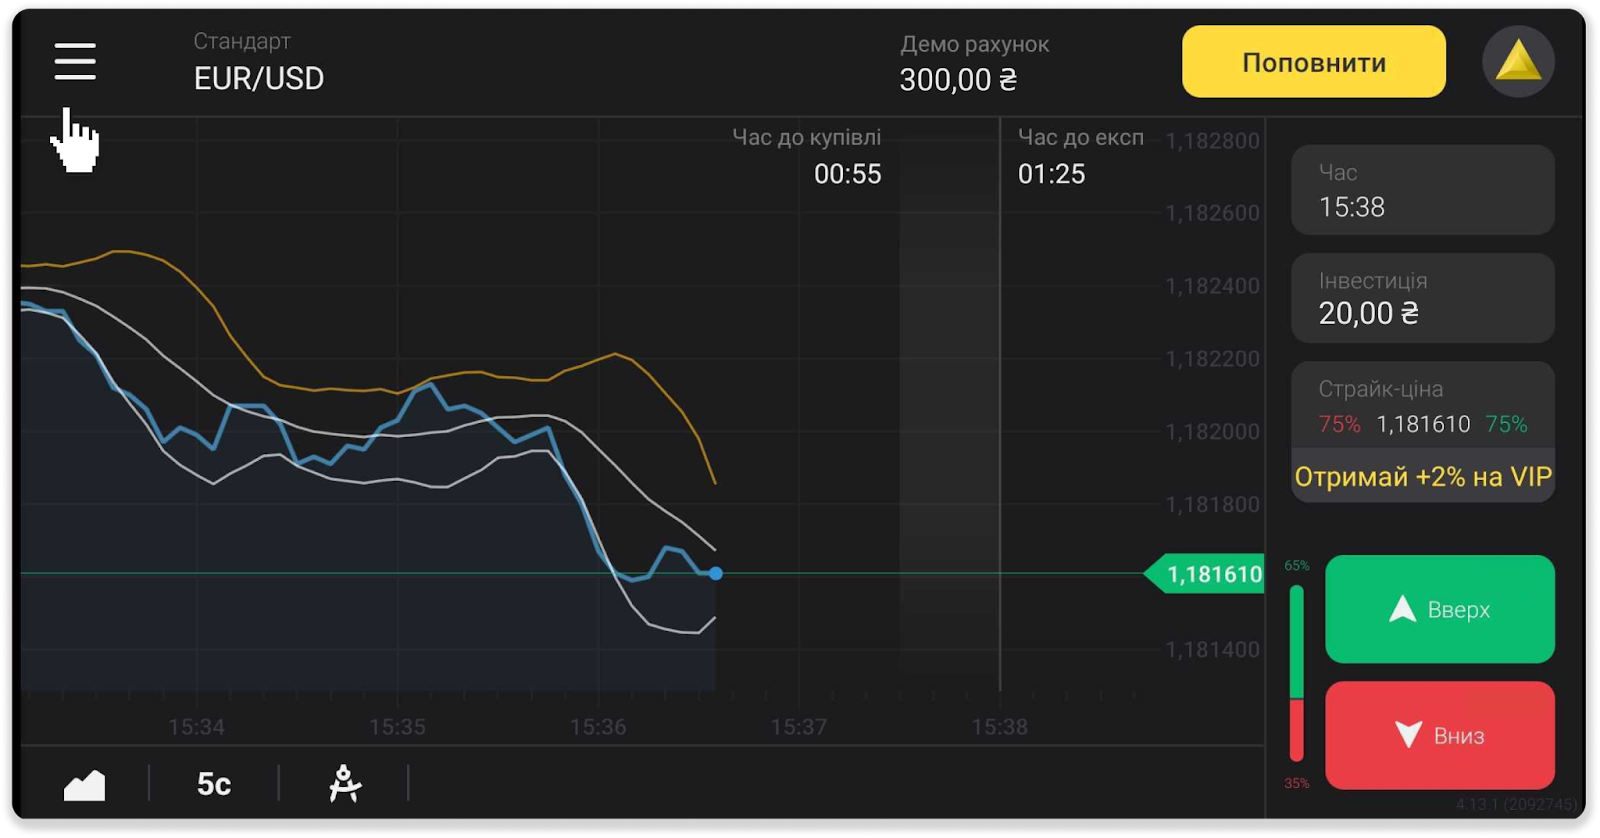Click the trader sentiment bar
The width and height of the screenshot is (1600, 838).
[1296, 673]
